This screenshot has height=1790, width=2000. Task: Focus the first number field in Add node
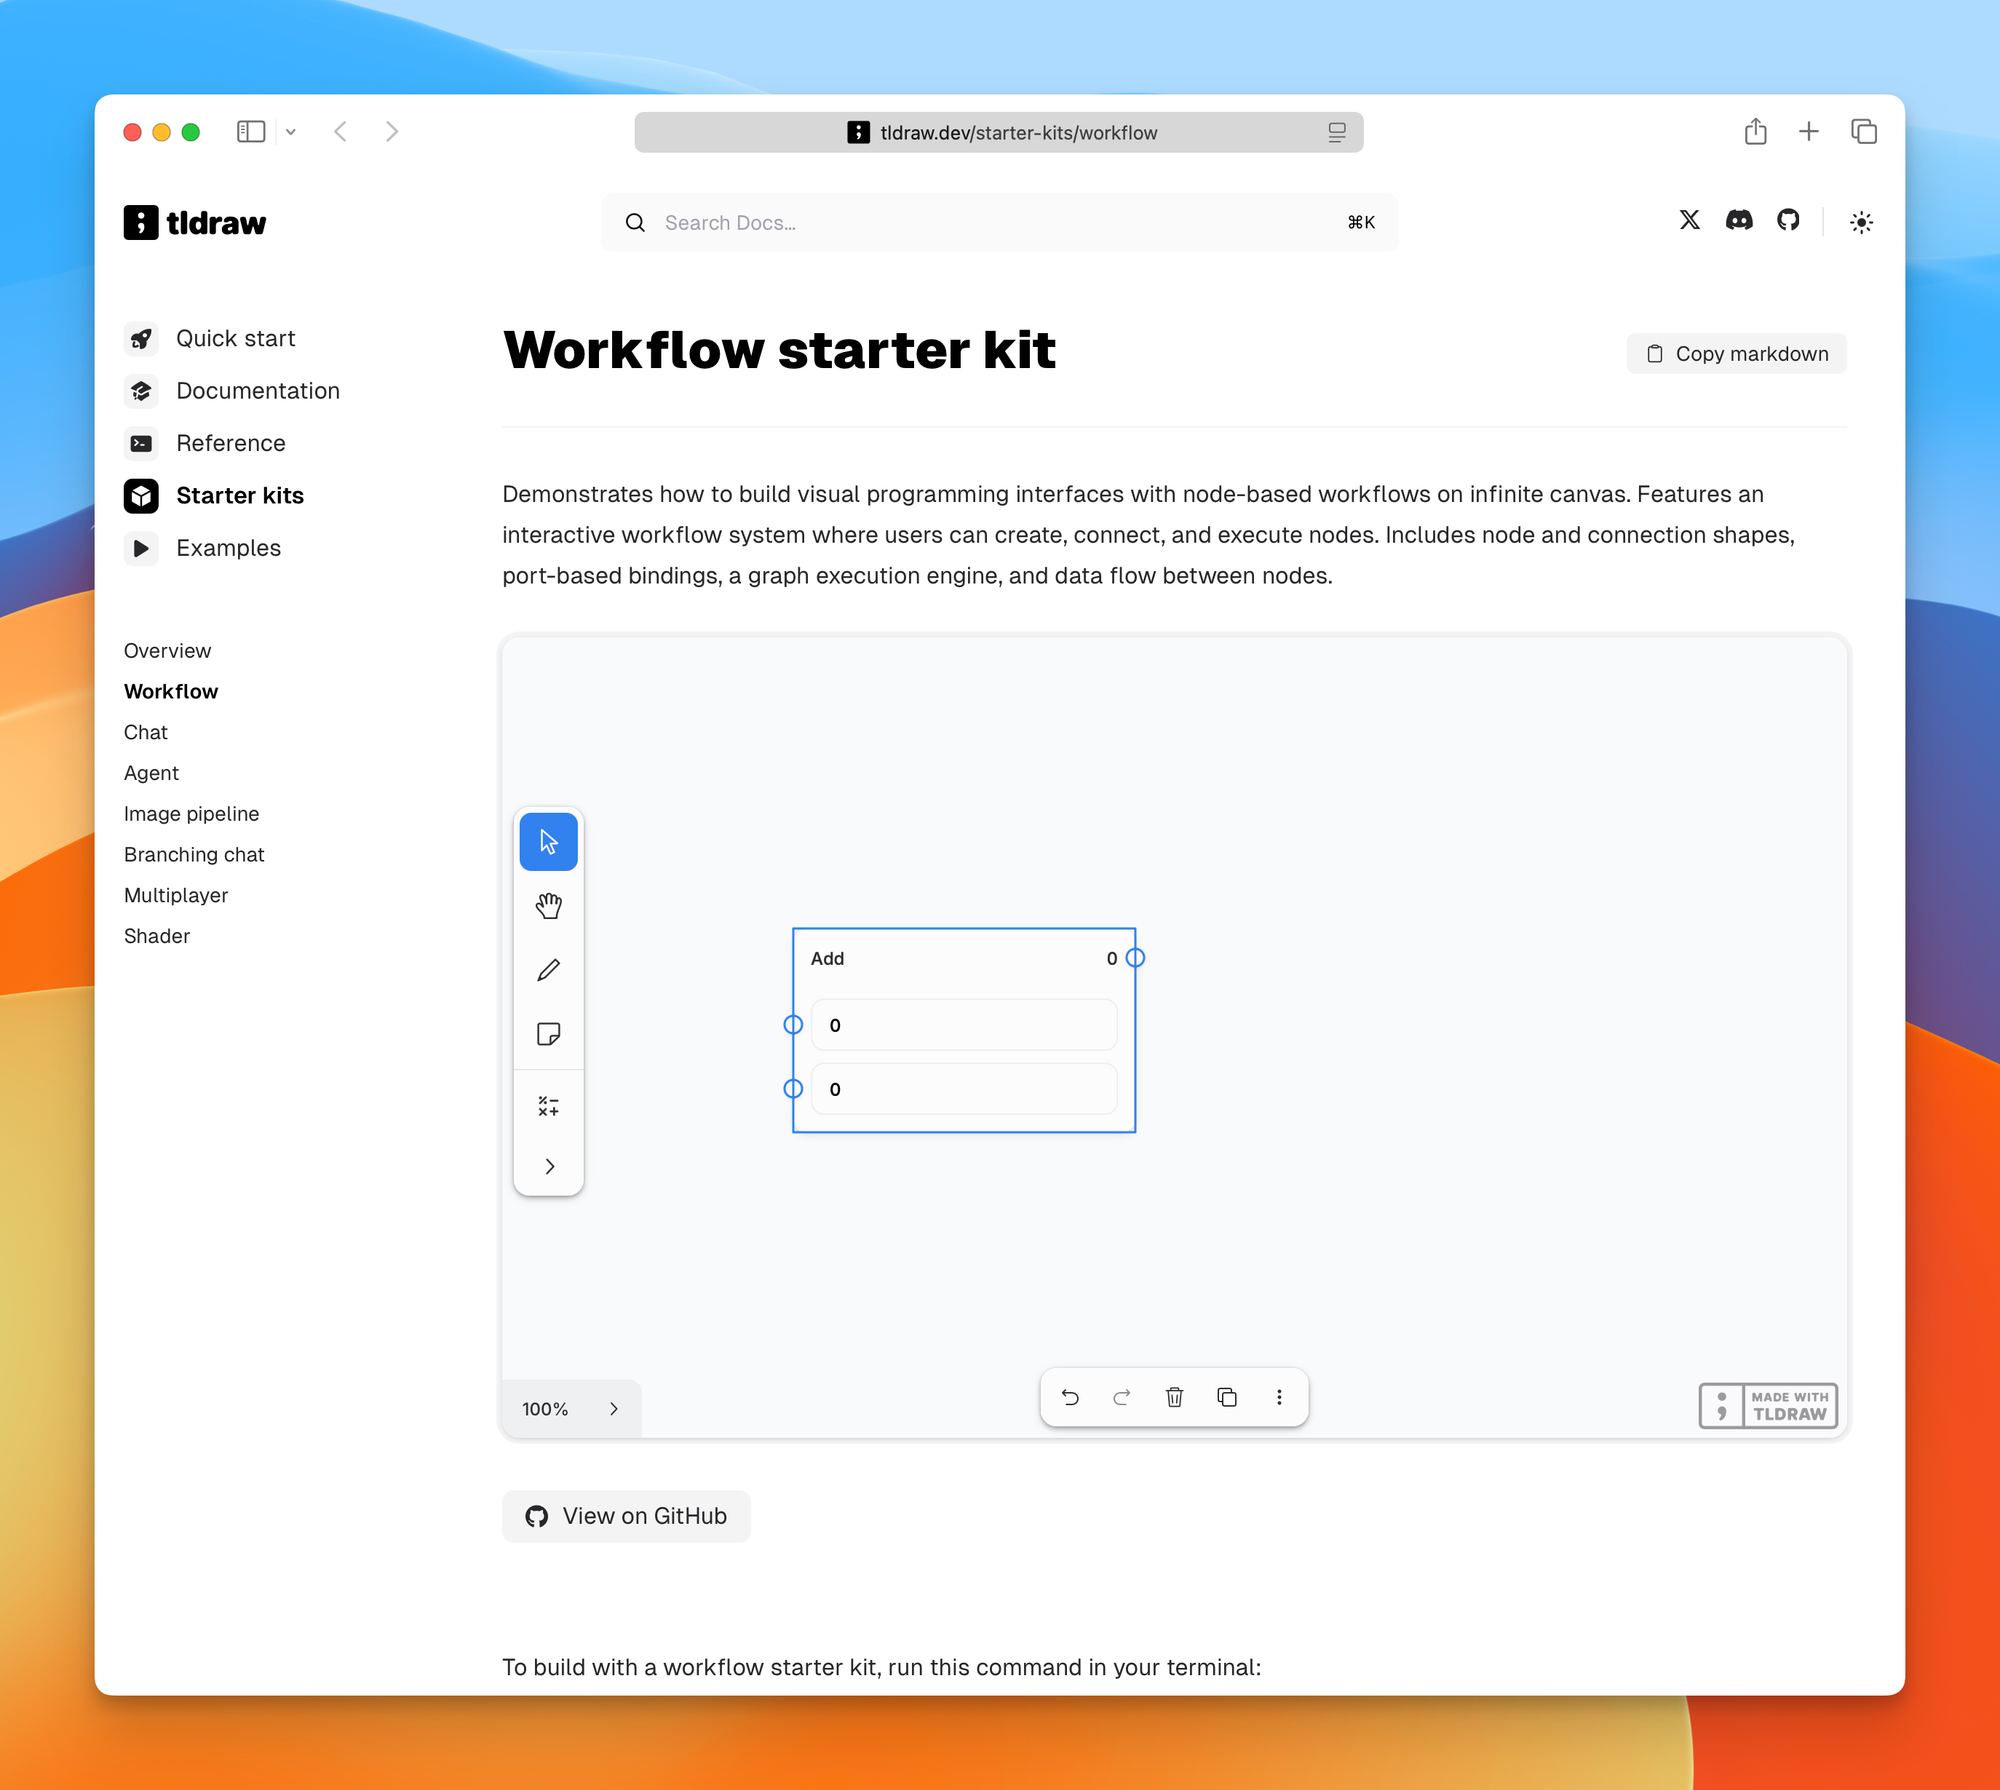(964, 1025)
